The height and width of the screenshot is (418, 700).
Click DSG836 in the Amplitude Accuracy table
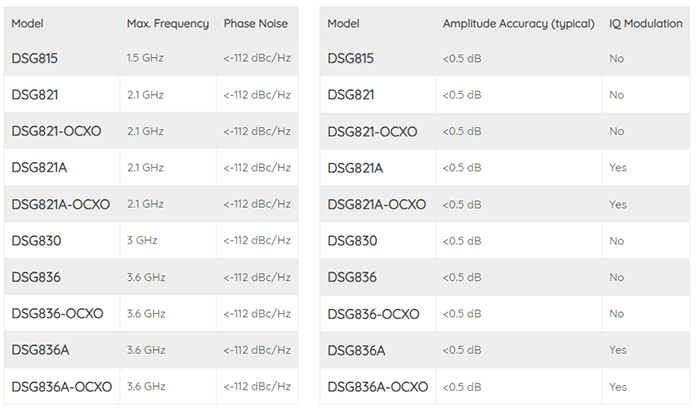(352, 277)
